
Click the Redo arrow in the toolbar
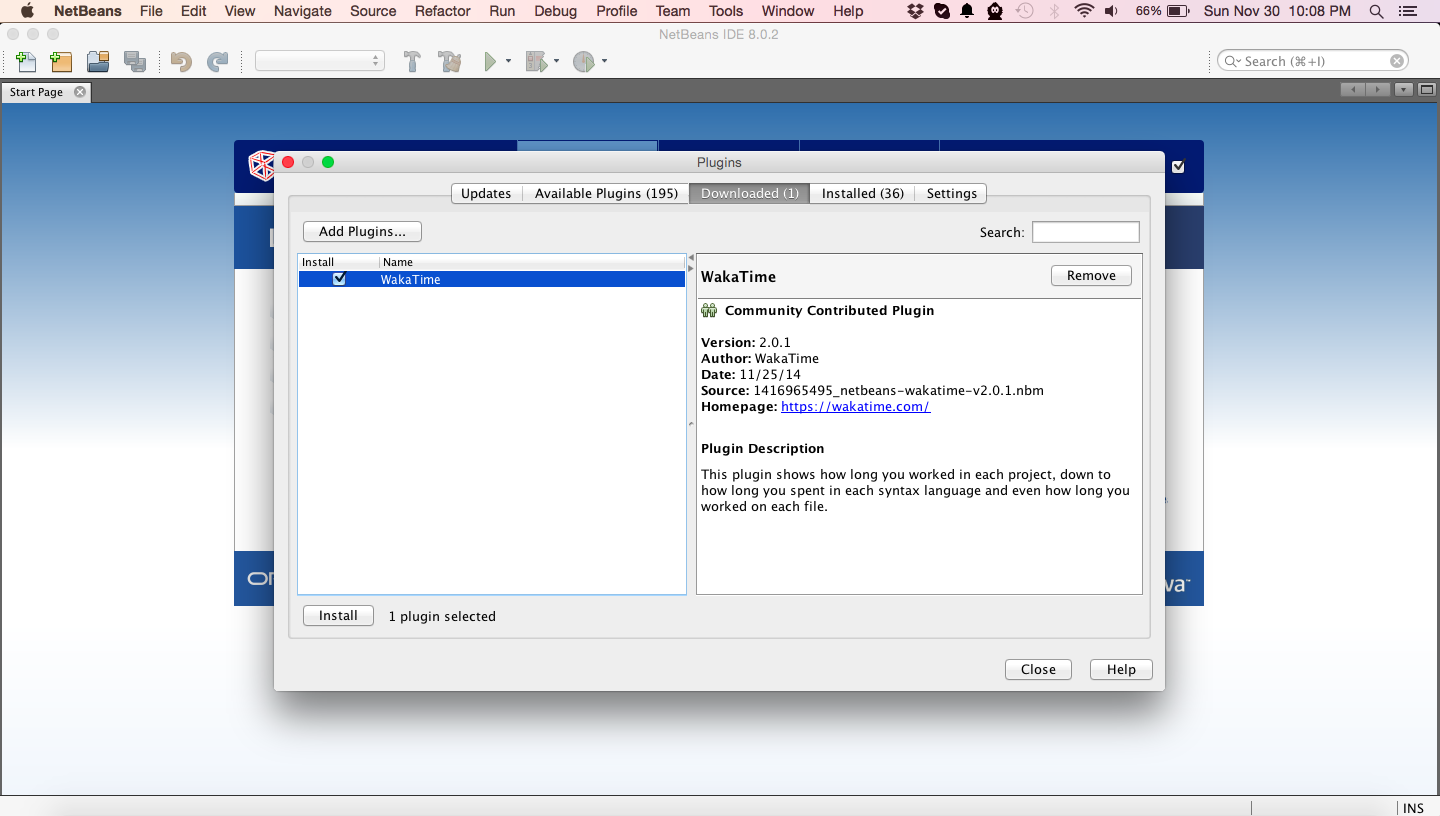(x=217, y=61)
